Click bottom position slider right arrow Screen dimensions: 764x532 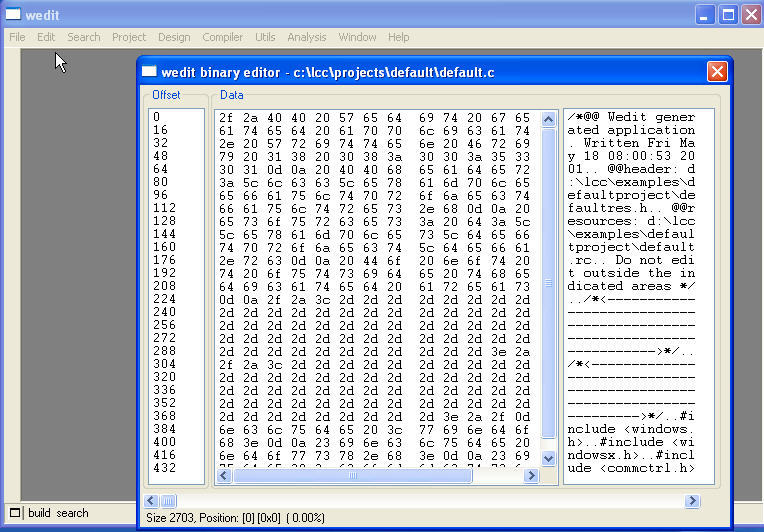(x=692, y=501)
